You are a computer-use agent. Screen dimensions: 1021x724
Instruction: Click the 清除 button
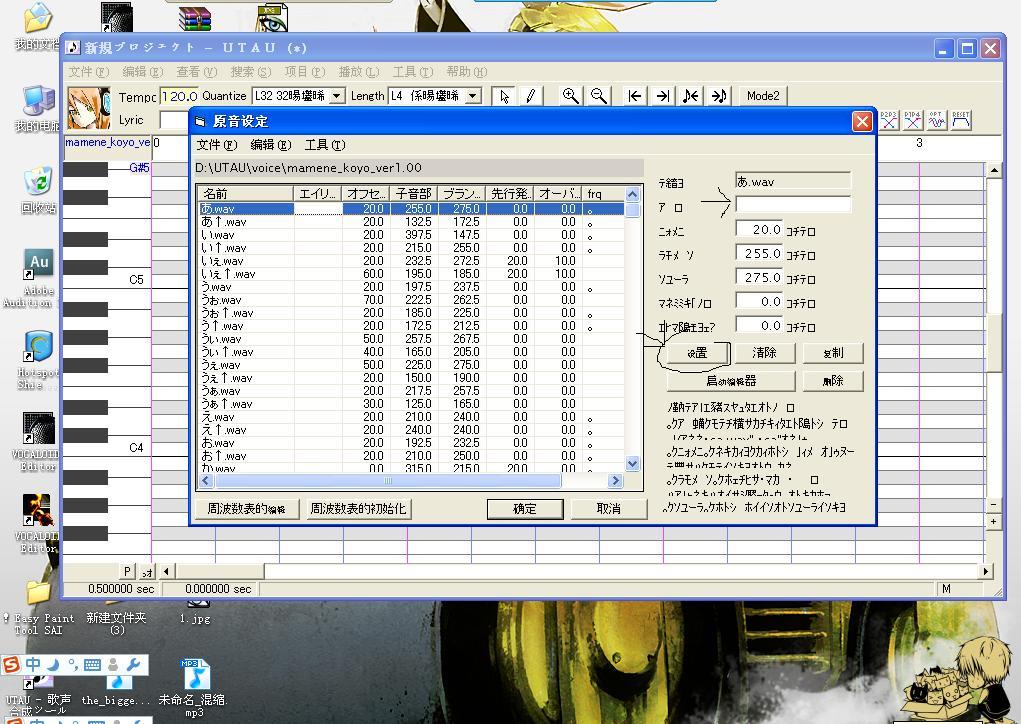click(764, 353)
